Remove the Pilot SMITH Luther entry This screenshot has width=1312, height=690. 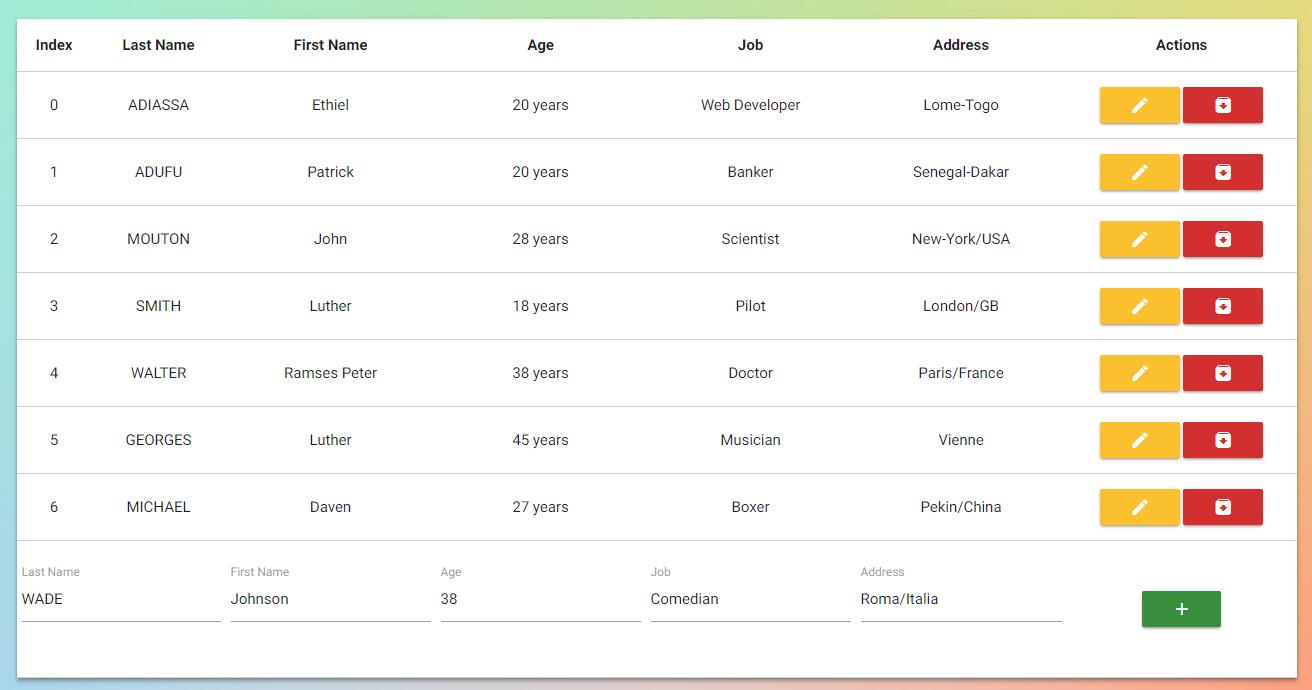coord(1223,306)
